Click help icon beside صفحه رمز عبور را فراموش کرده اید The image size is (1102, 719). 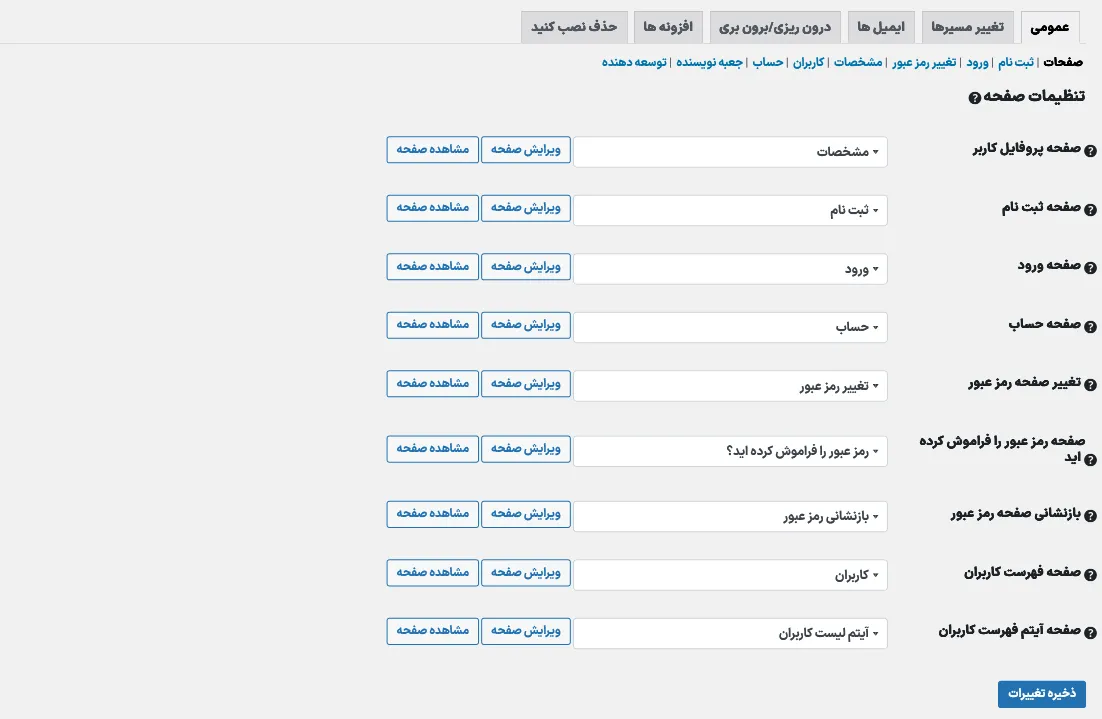tap(1090, 460)
